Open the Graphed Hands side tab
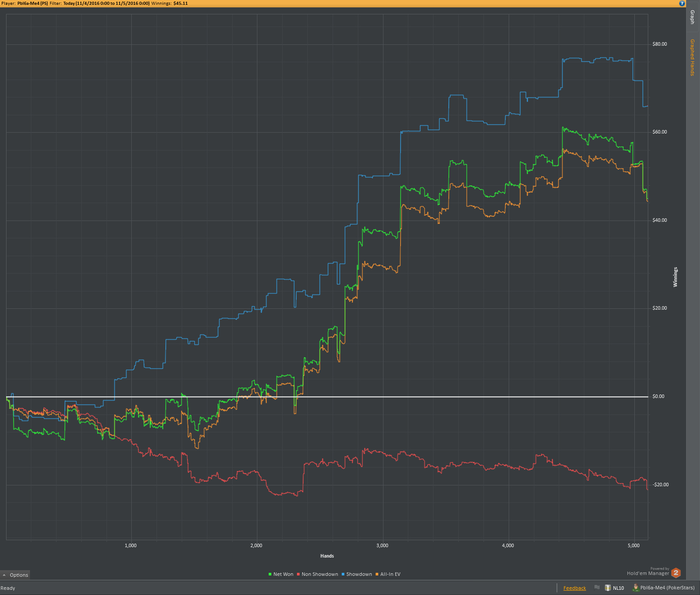700x595 pixels. coord(692,57)
